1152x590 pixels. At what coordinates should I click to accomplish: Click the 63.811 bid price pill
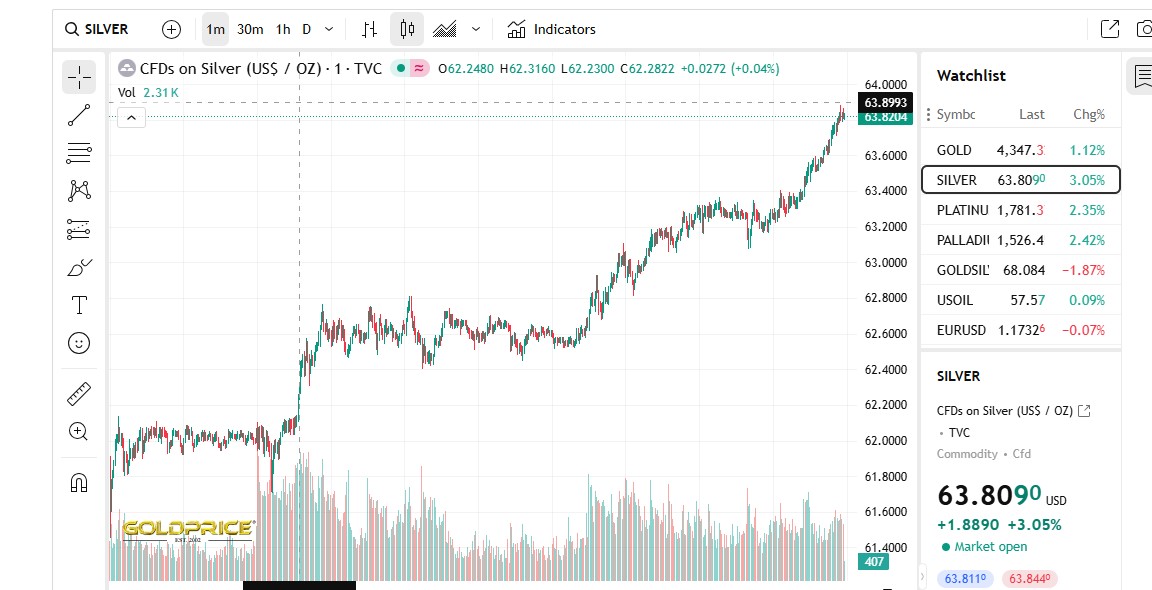tap(965, 579)
